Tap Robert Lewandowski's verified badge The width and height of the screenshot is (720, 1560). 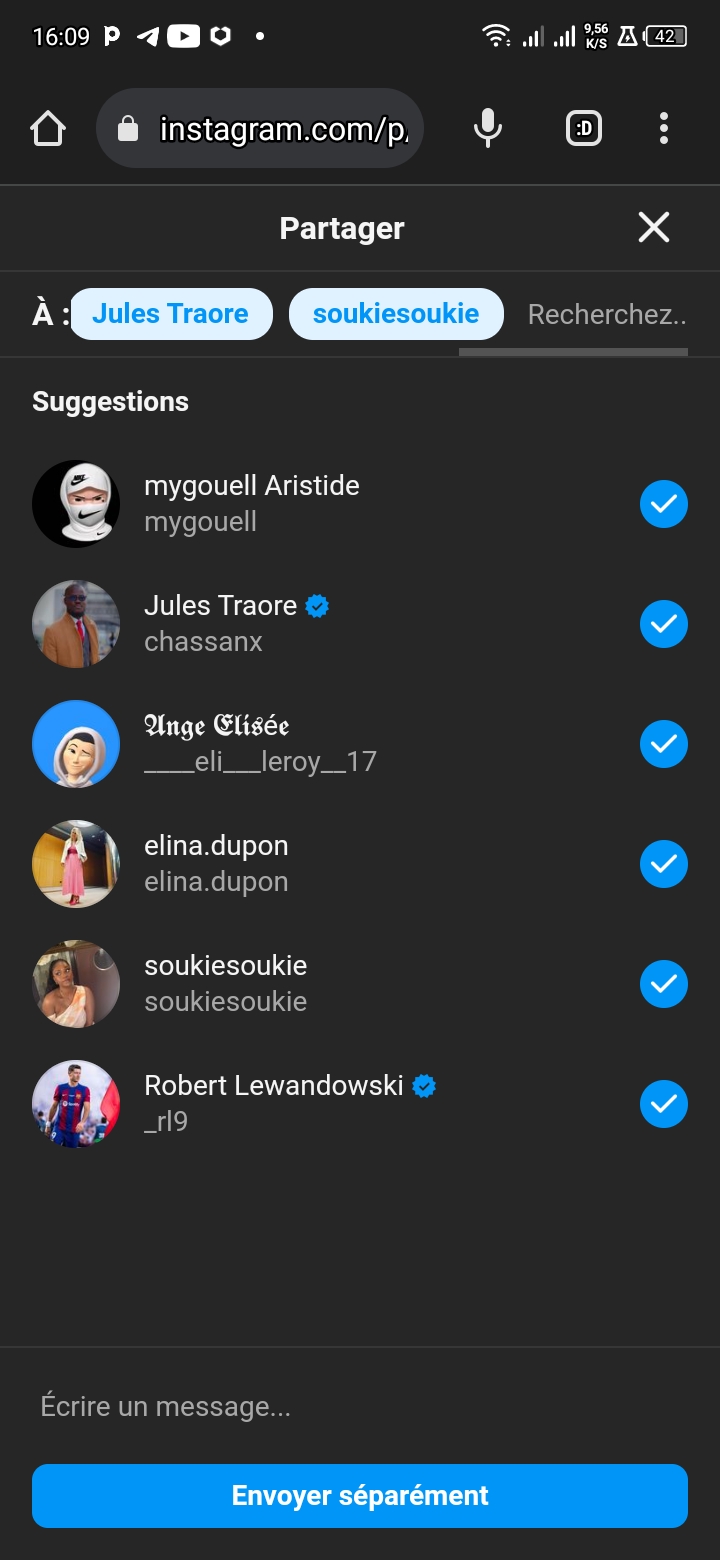click(x=424, y=1086)
